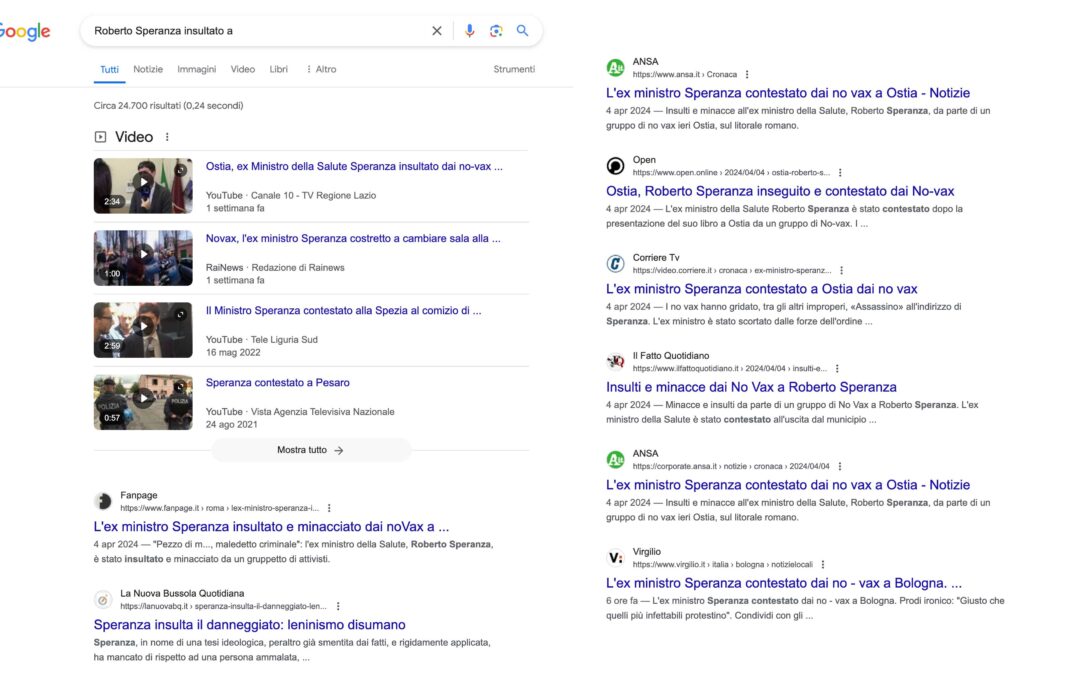
Task: Open 'Ostia, Roberto Speranza inseguito e contestato' result
Action: pyautogui.click(x=780, y=191)
